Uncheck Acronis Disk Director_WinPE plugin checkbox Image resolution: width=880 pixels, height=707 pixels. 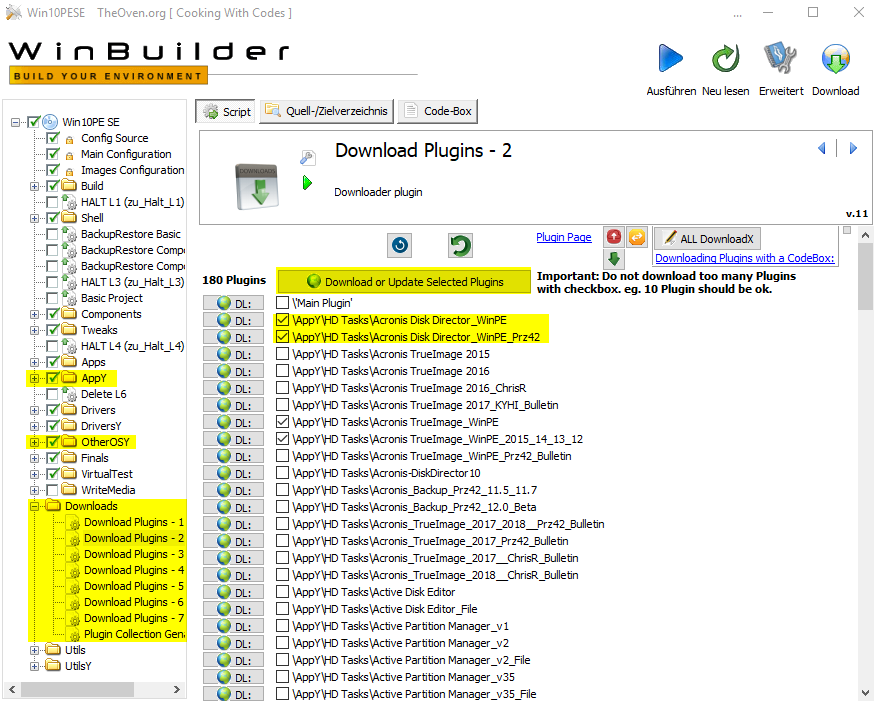(283, 320)
